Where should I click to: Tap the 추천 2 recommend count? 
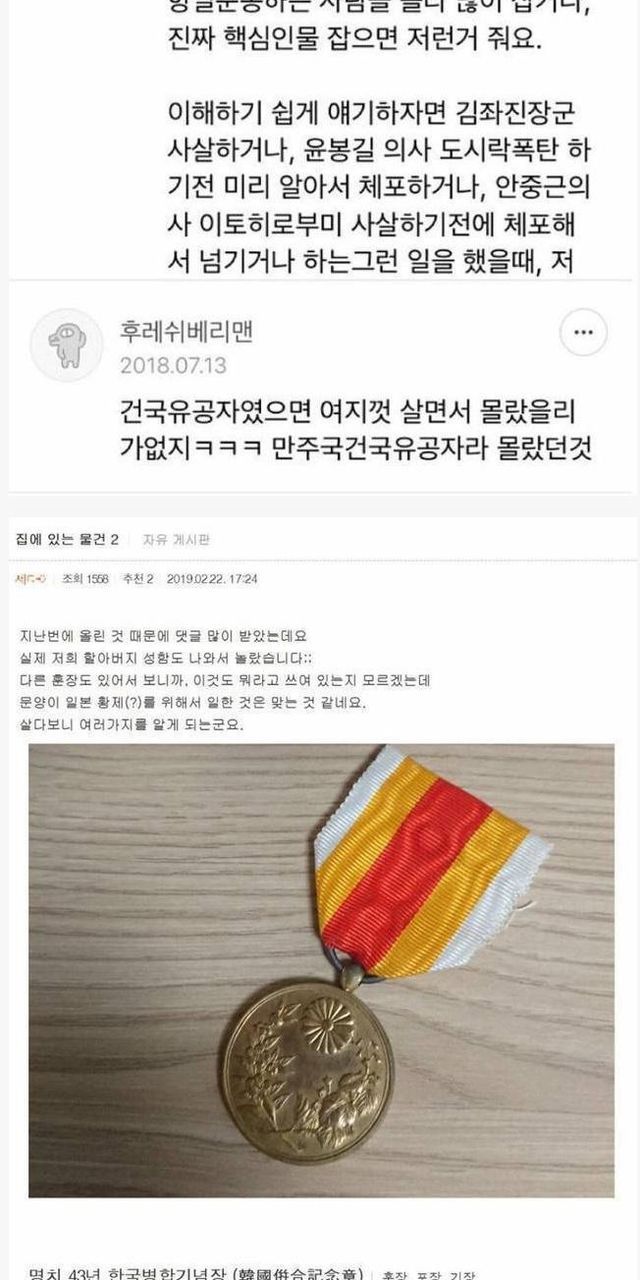pyautogui.click(x=137, y=578)
